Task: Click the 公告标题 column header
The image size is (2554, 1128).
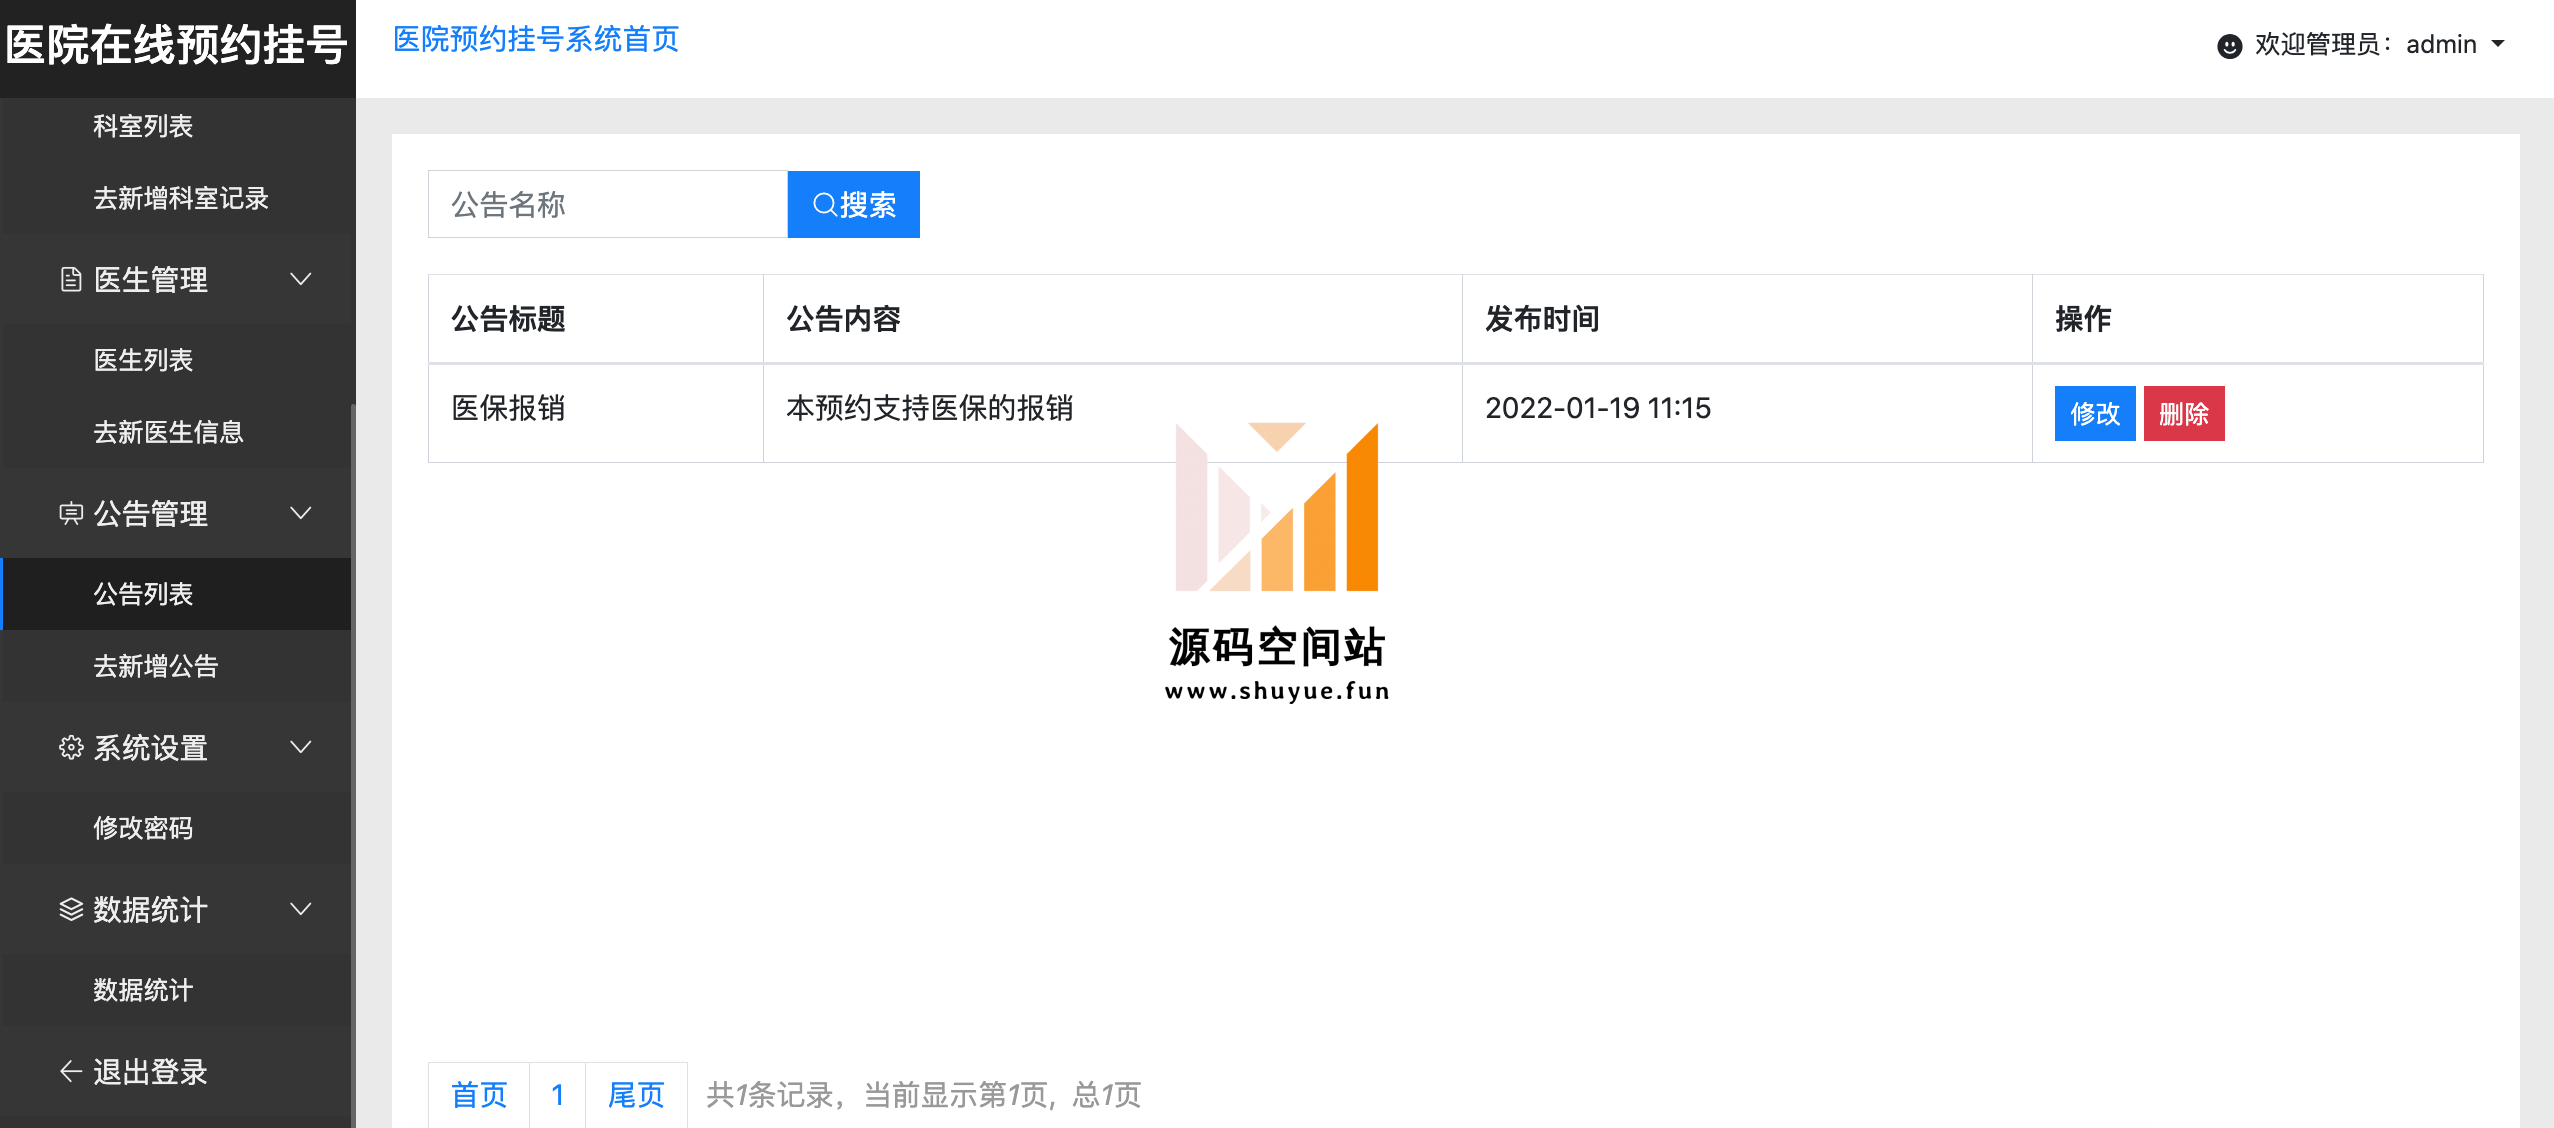Action: tap(596, 319)
